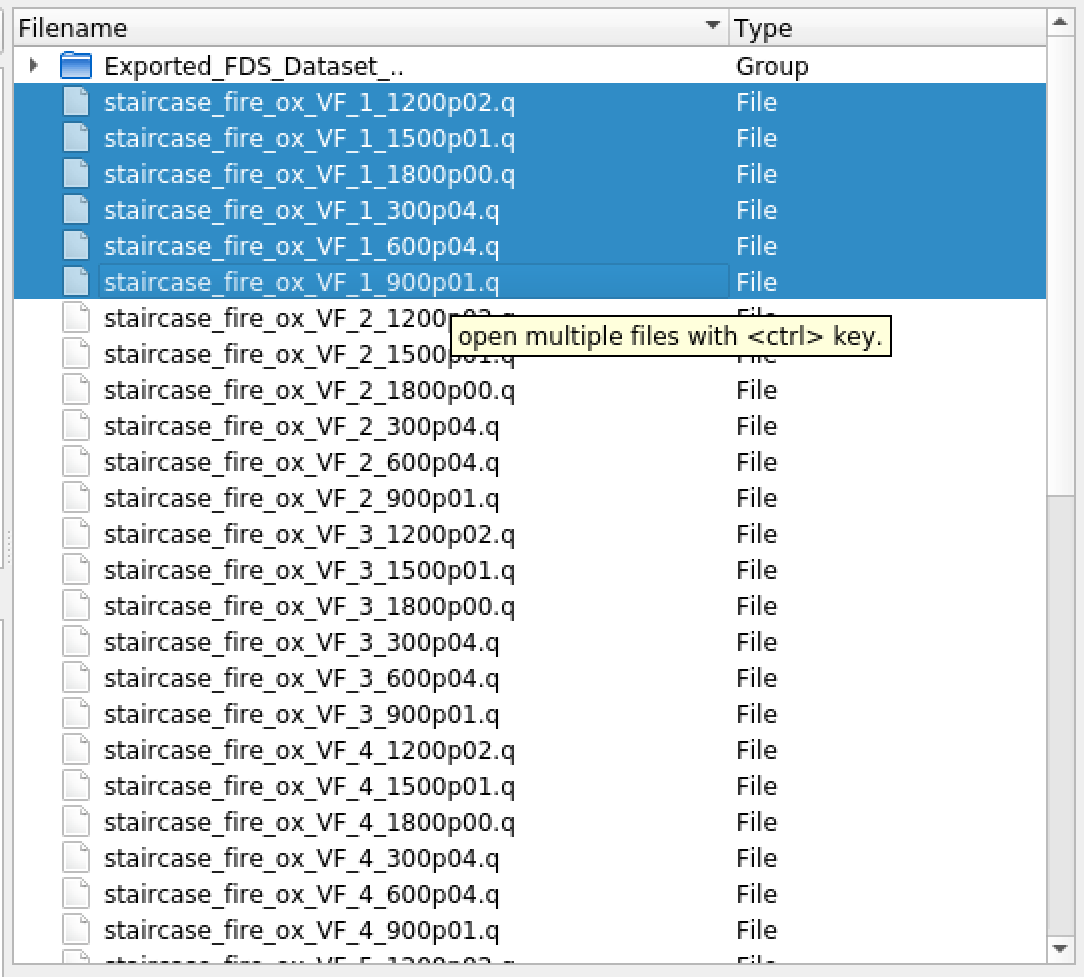Click the file icon for staircase_fire_ox_VF_3_1800p00.q
This screenshot has height=977, width=1084.
(75, 605)
